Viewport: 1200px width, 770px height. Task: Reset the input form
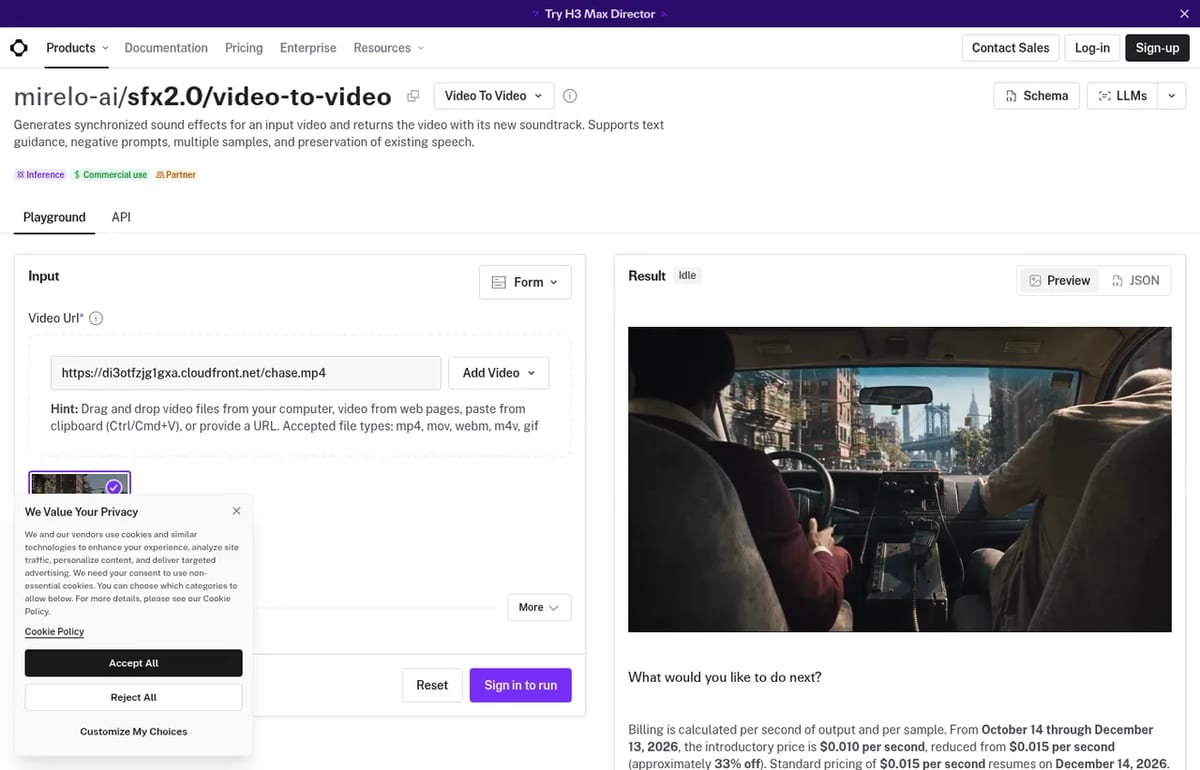coord(432,685)
